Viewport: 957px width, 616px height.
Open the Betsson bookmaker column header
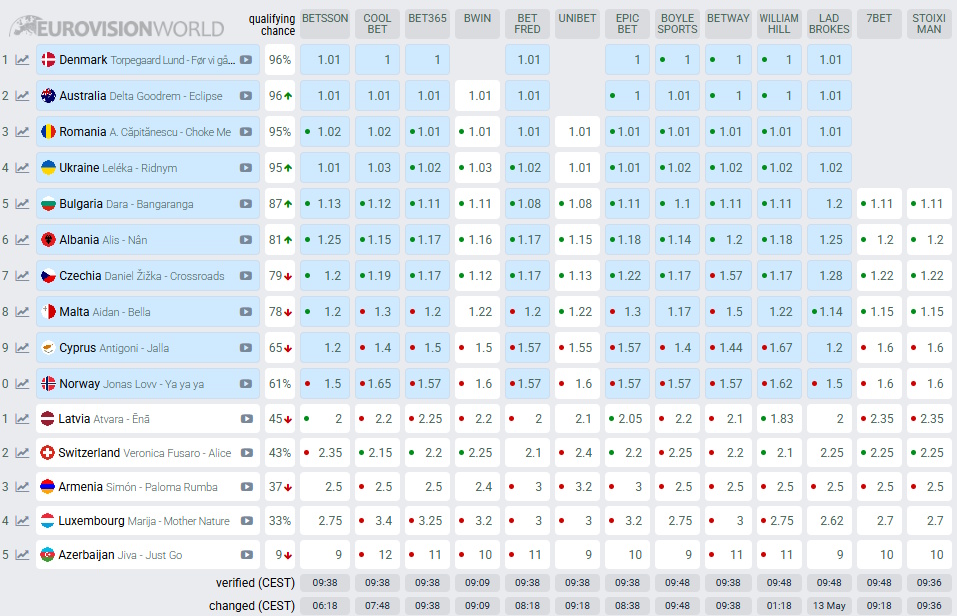tap(325, 24)
